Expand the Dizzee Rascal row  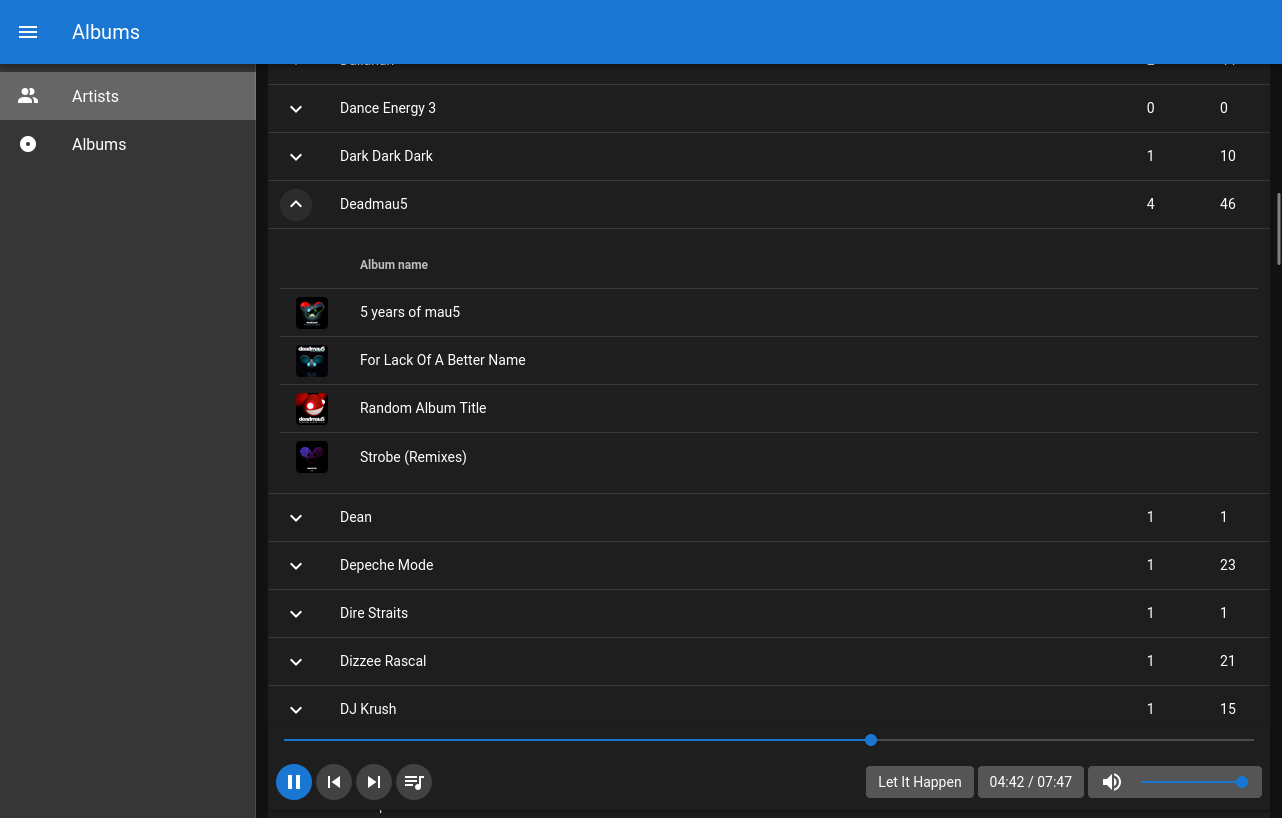(296, 662)
